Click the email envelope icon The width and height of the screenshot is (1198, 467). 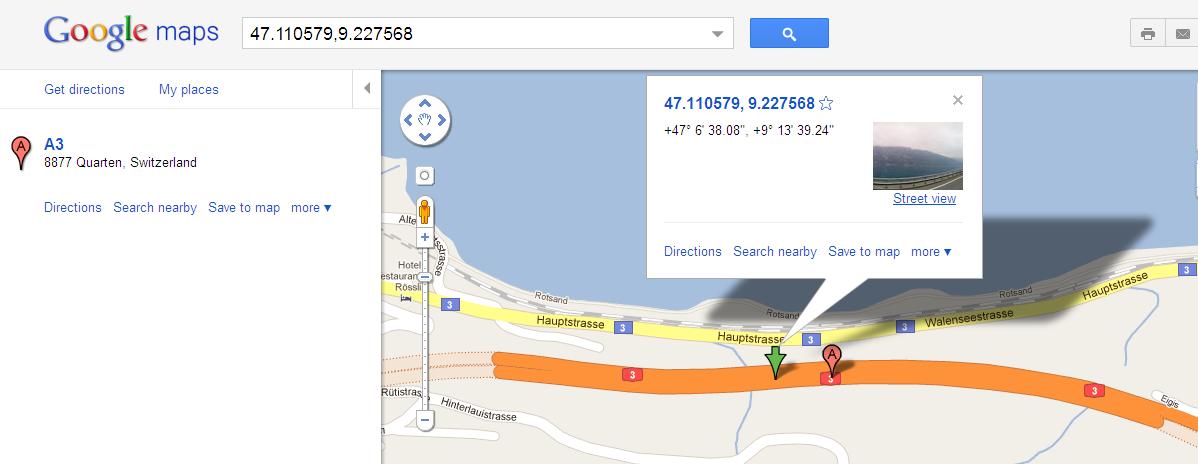(x=1182, y=34)
